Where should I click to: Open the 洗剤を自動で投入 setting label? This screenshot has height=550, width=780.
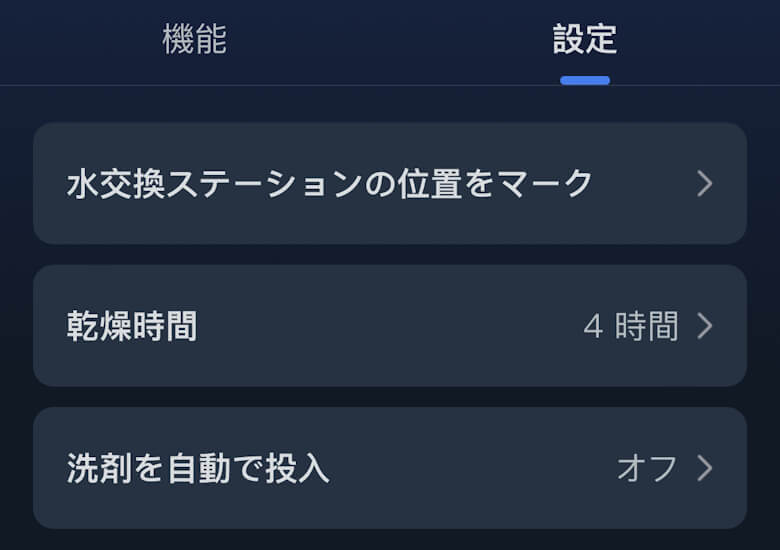coord(198,469)
